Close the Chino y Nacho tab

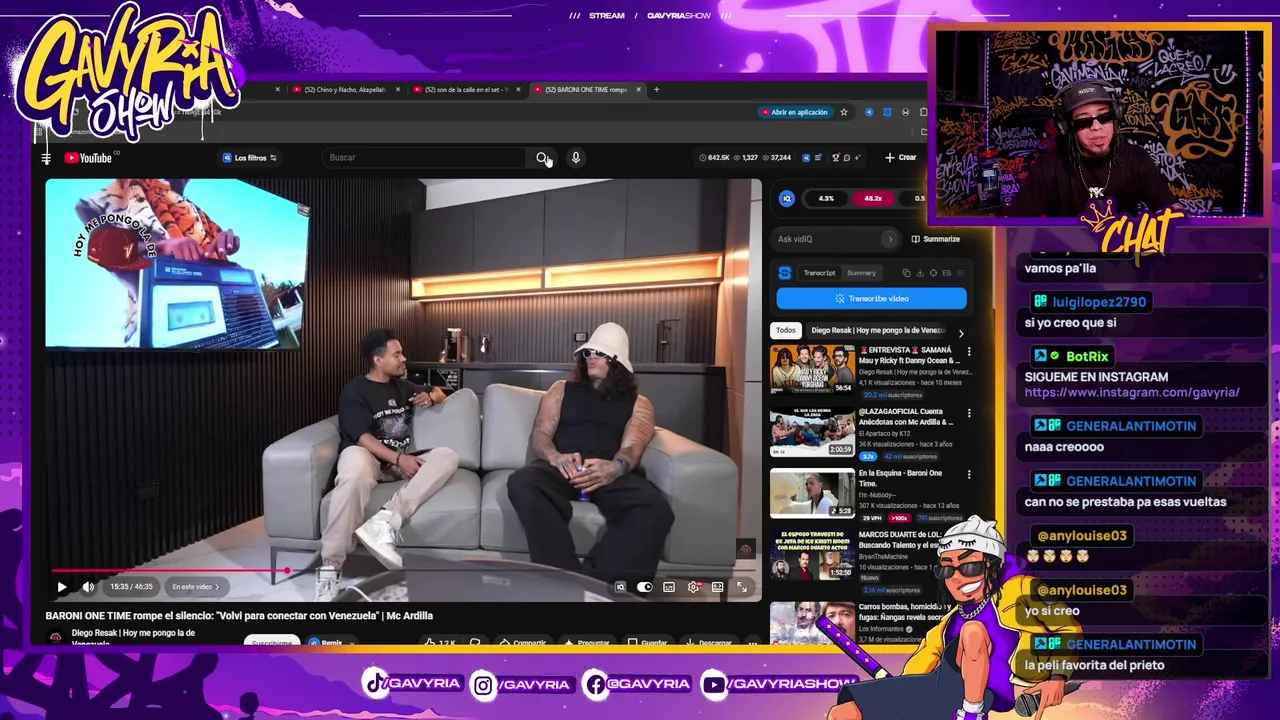[x=398, y=90]
